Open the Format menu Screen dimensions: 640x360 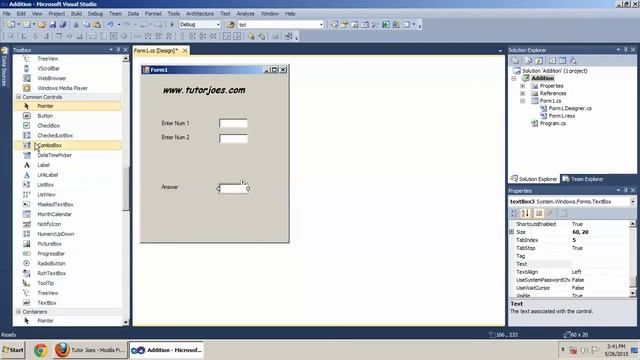[x=153, y=13]
